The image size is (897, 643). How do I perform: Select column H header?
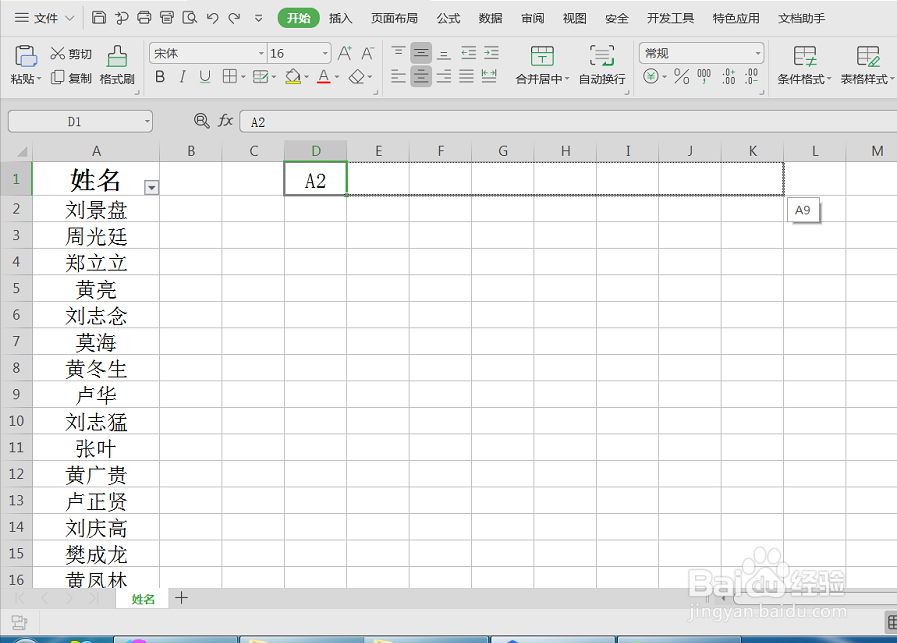[565, 151]
